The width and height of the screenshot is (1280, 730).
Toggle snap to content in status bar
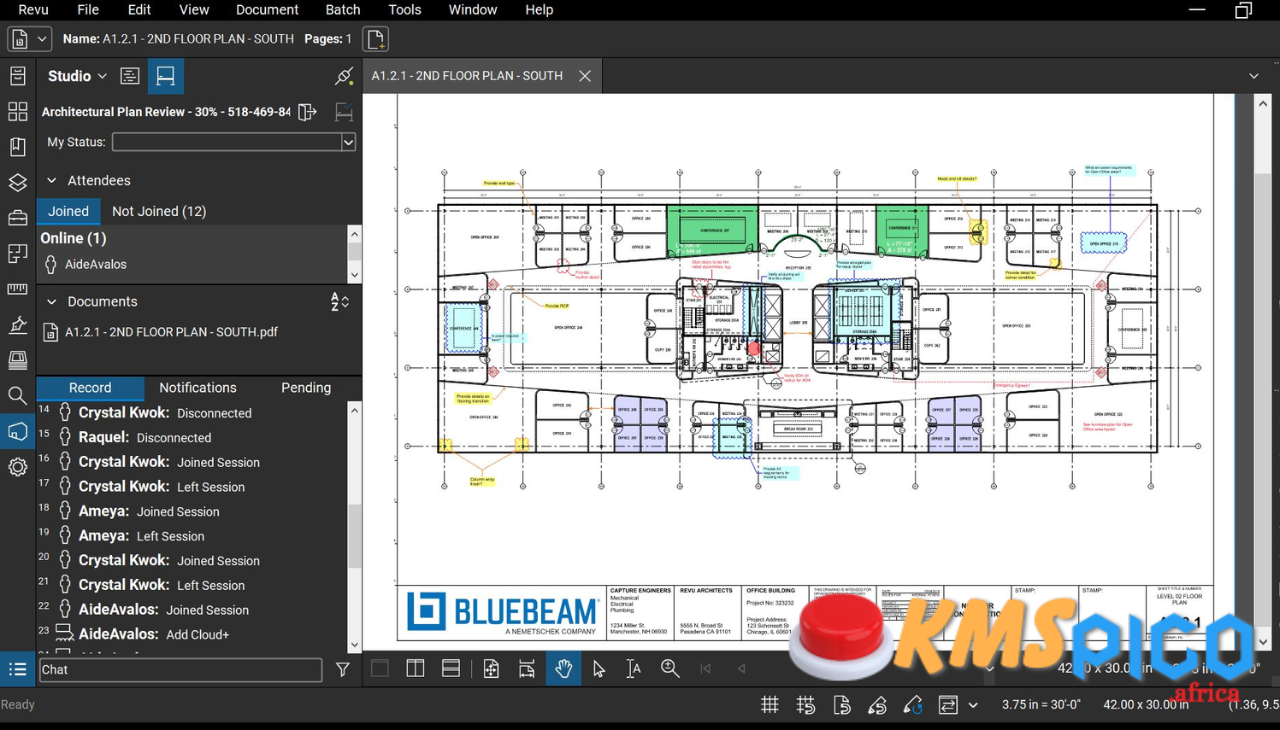[x=842, y=705]
